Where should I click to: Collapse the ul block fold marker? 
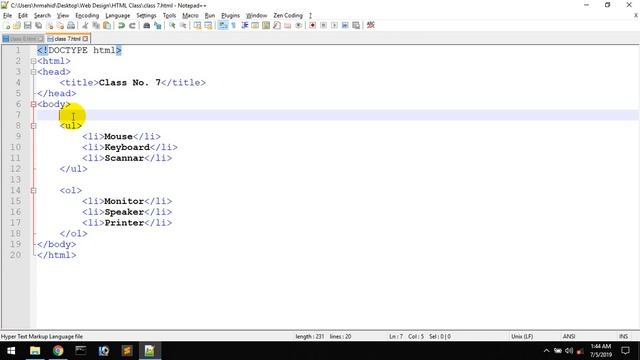33,126
